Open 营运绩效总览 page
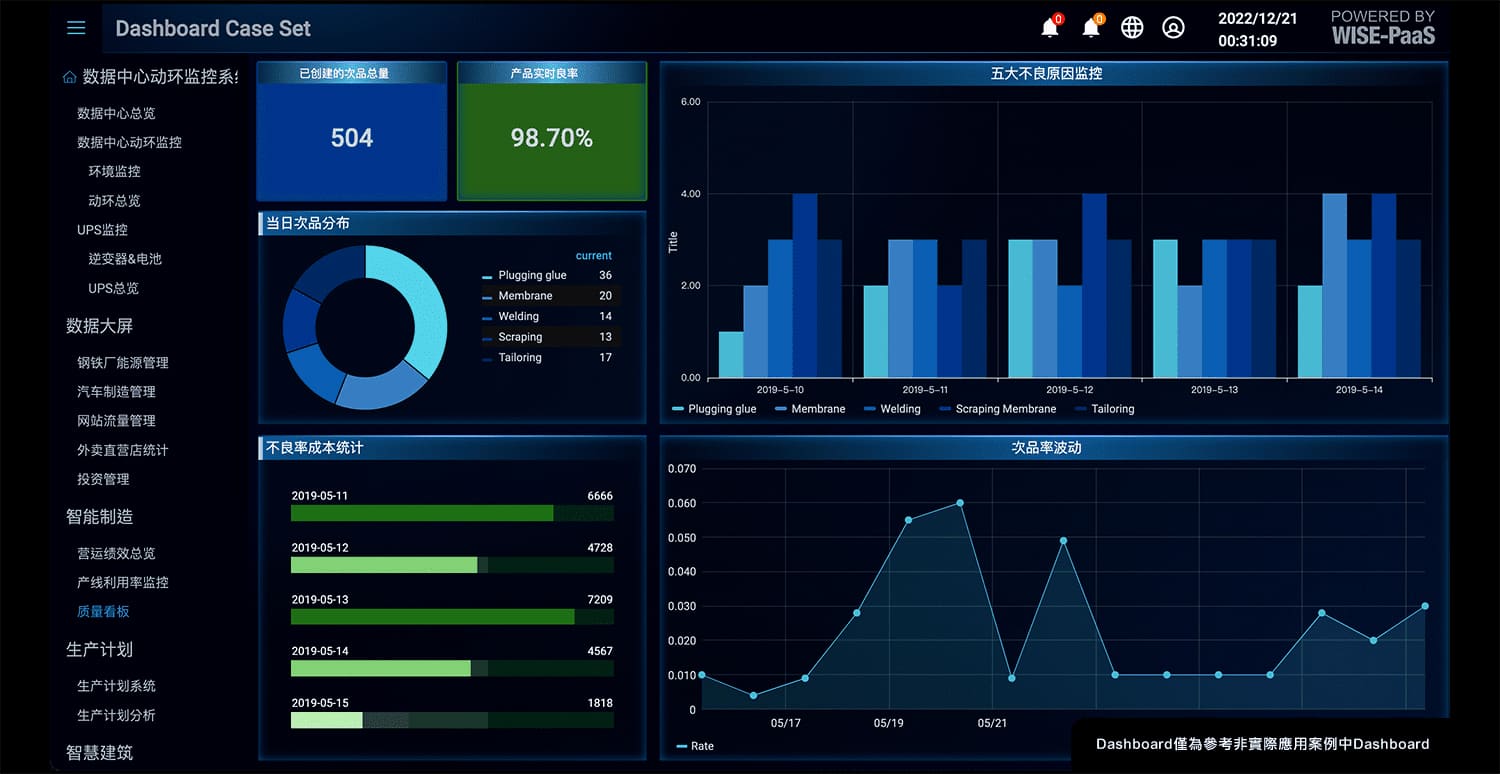 click(x=116, y=553)
